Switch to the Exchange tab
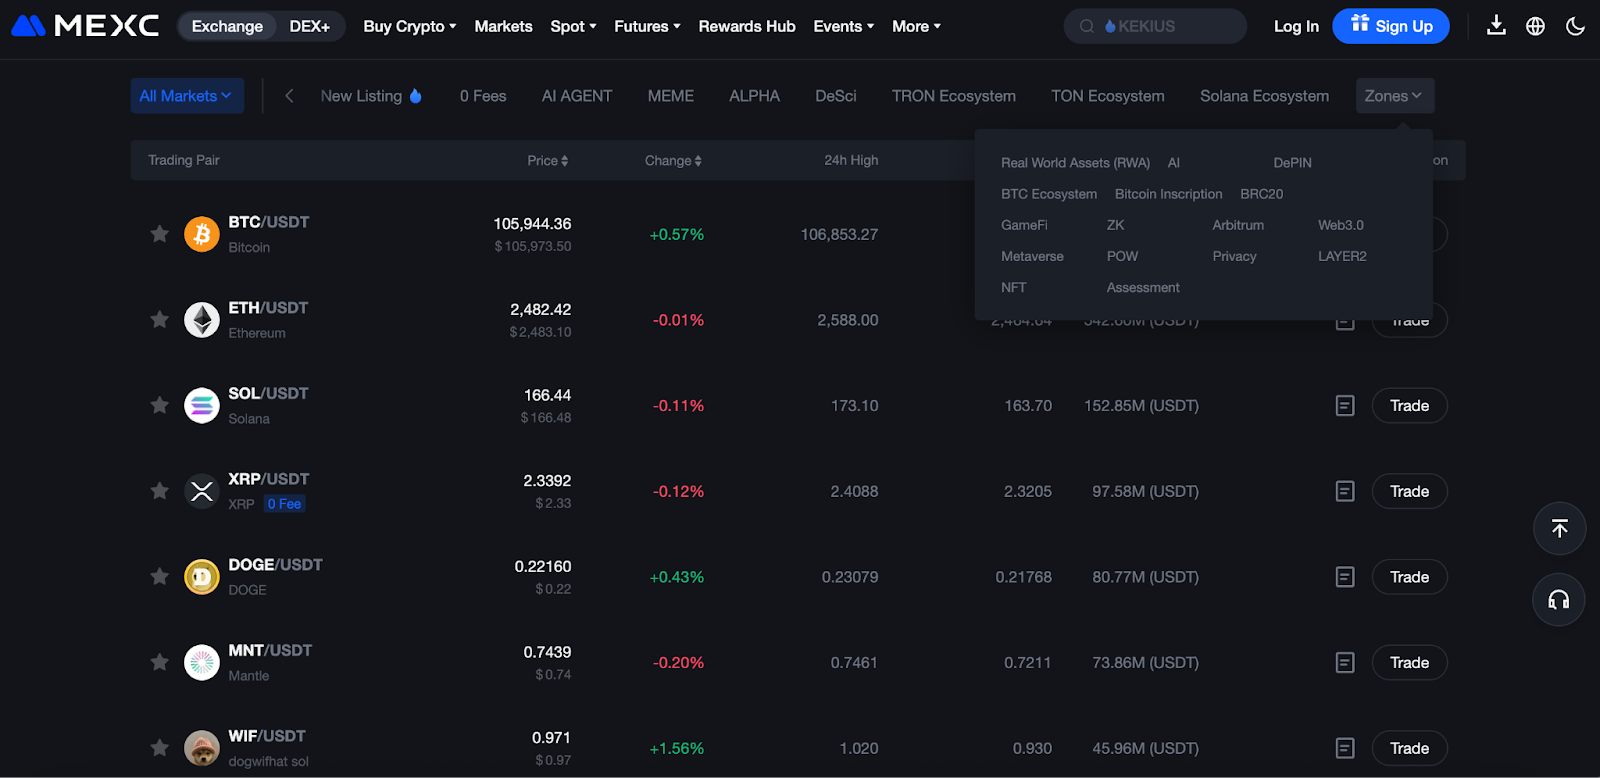This screenshot has width=1600, height=778. click(227, 26)
